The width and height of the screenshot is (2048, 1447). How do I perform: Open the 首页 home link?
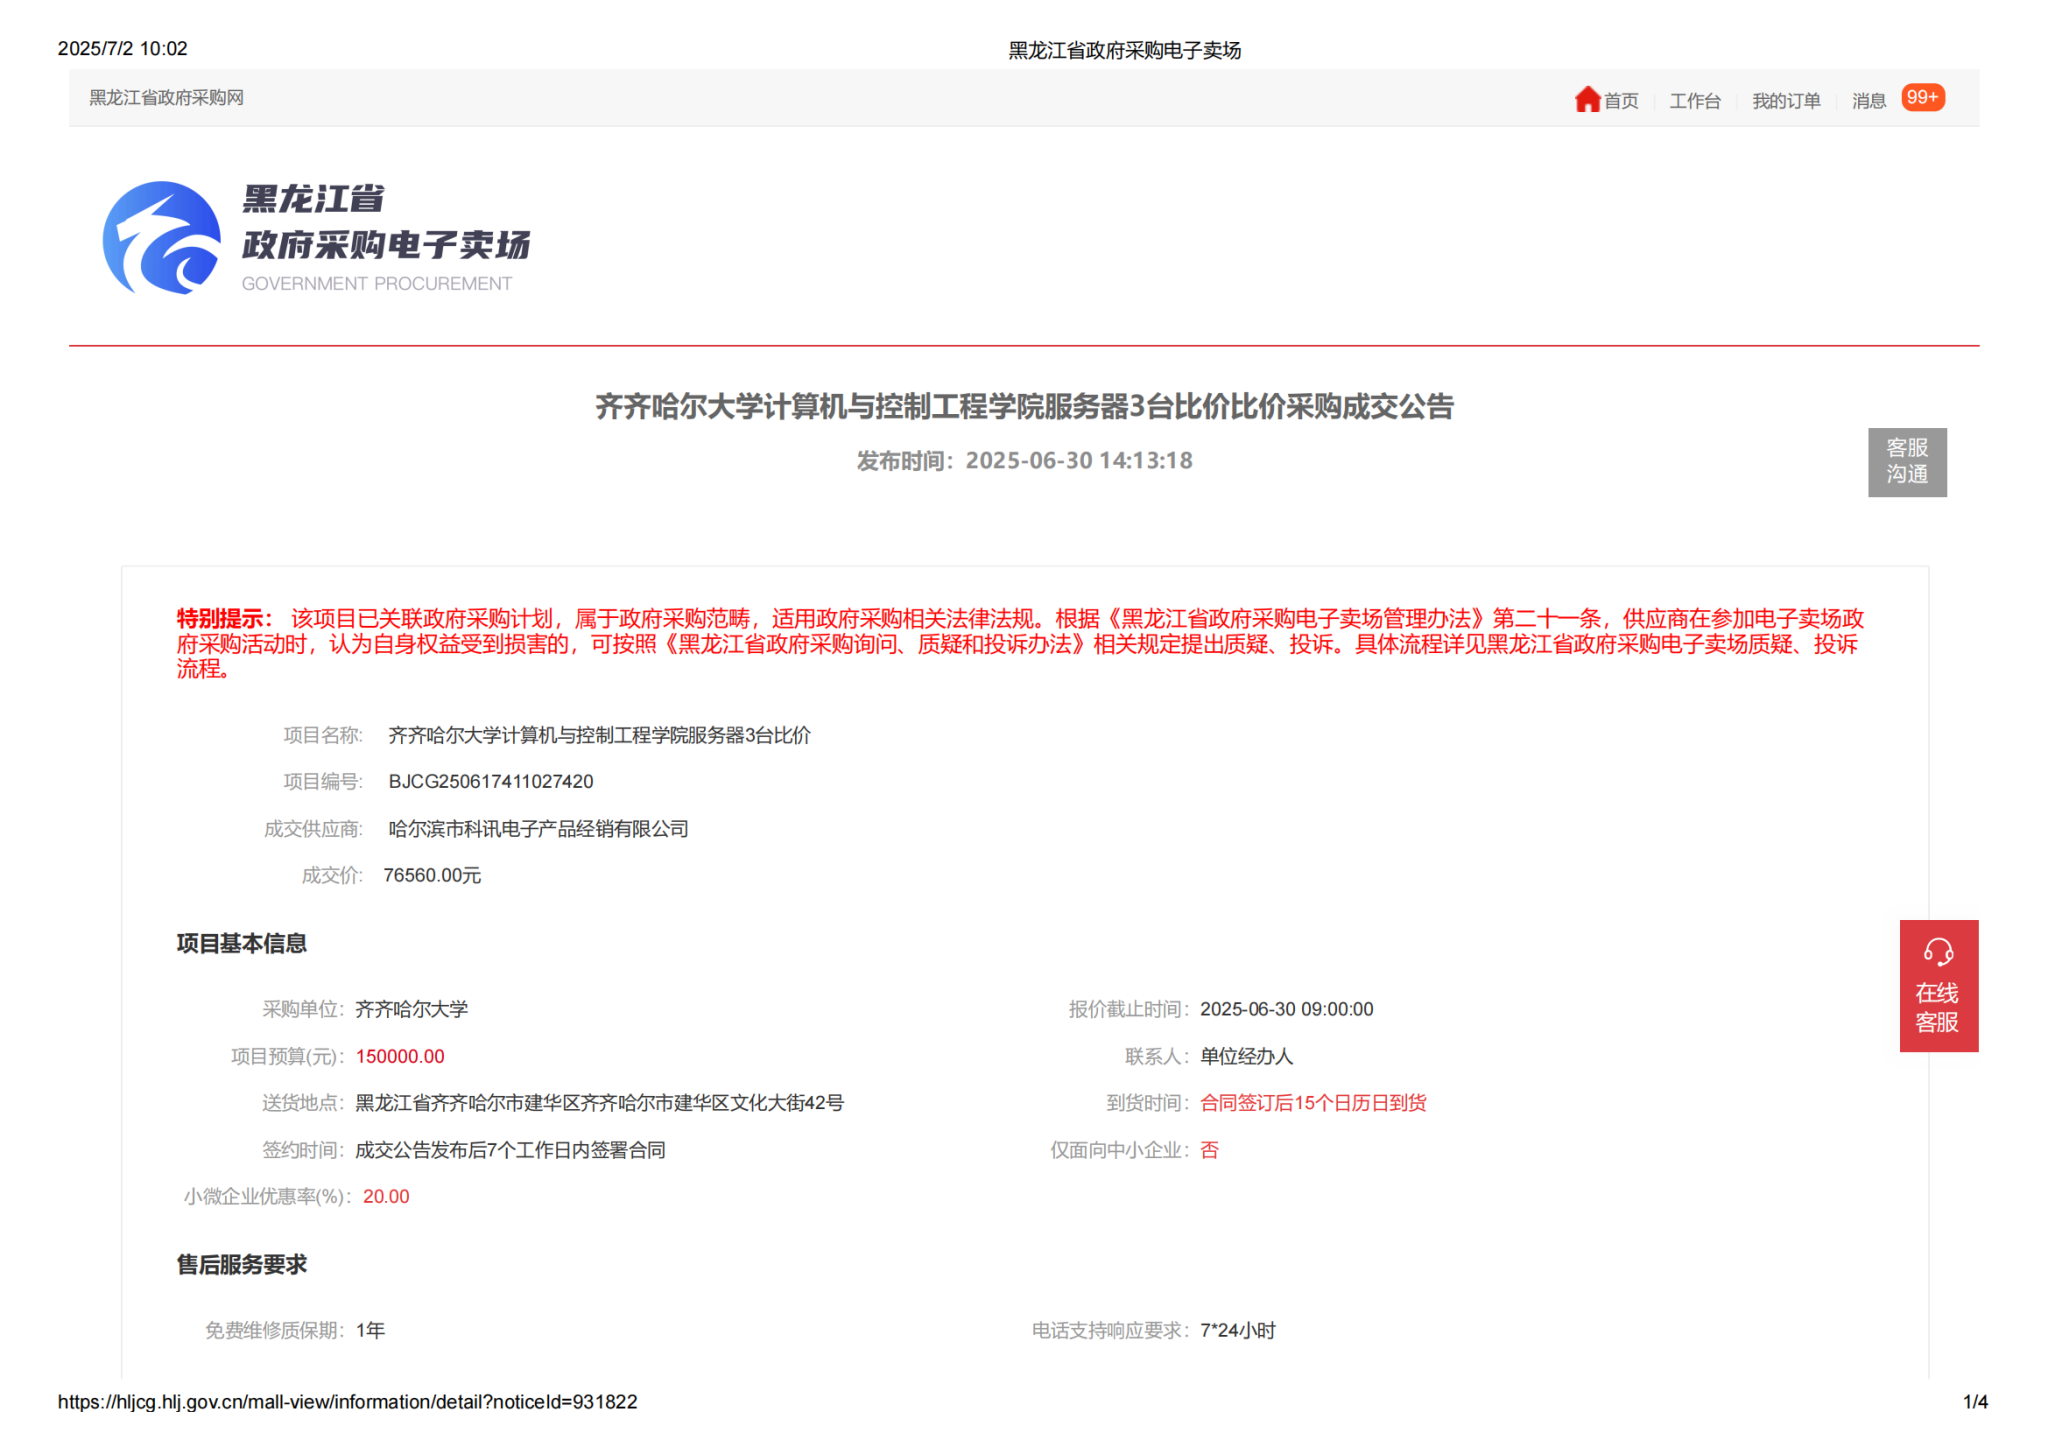pos(1621,101)
